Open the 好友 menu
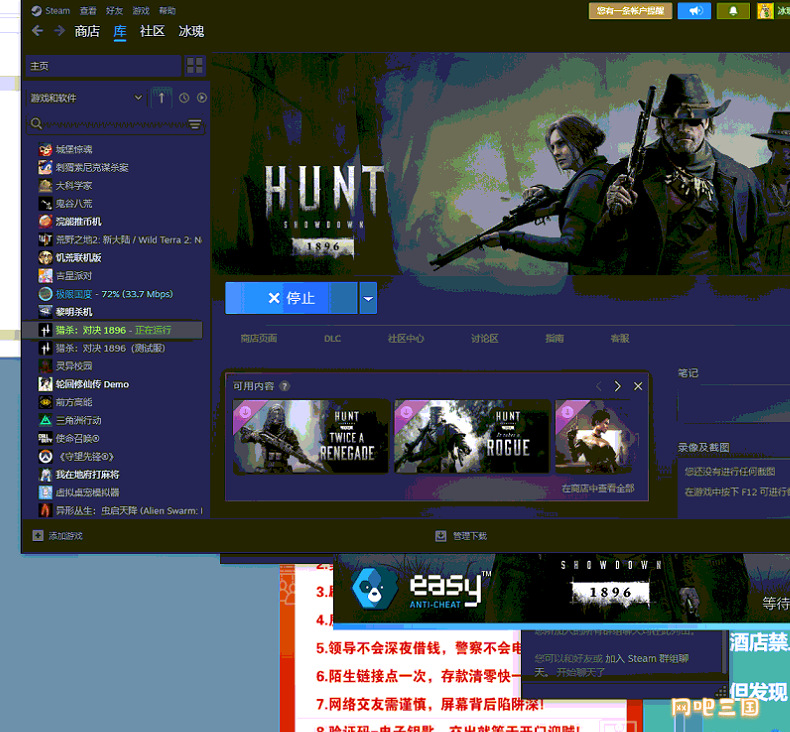The height and width of the screenshot is (732, 790). tap(114, 11)
